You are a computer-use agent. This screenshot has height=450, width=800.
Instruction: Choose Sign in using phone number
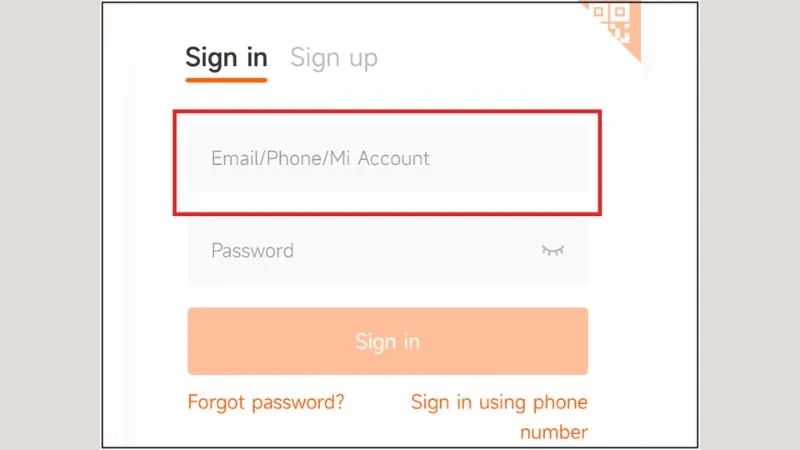tap(499, 417)
